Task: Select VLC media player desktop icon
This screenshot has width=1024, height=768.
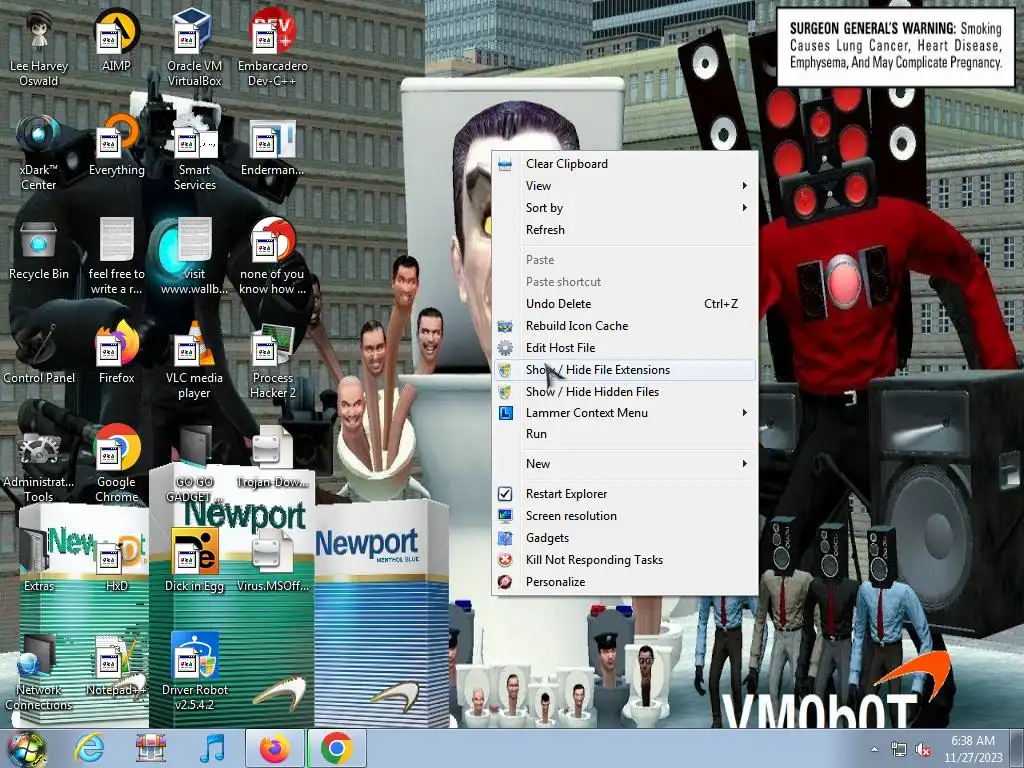Action: [x=194, y=360]
